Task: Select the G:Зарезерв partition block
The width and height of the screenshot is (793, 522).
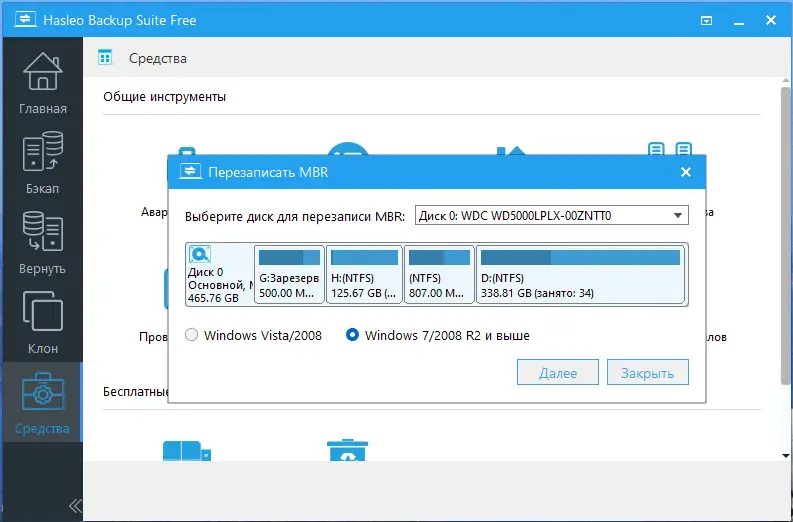Action: 289,274
